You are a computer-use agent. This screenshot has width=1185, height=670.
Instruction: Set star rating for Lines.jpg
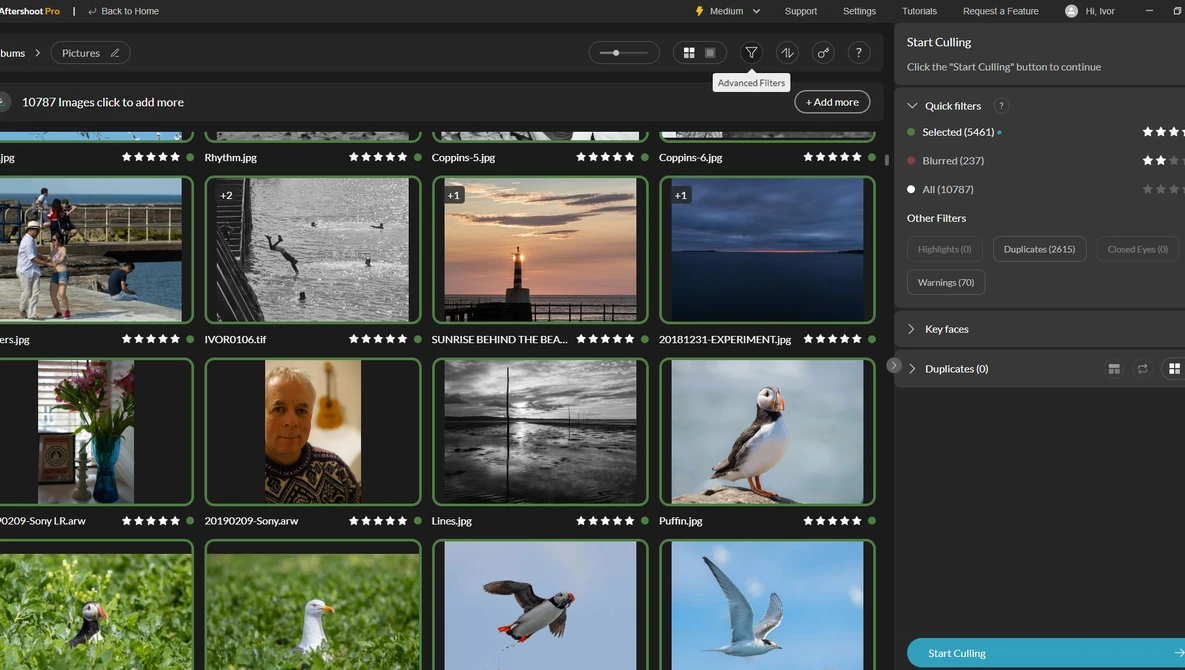coord(605,520)
